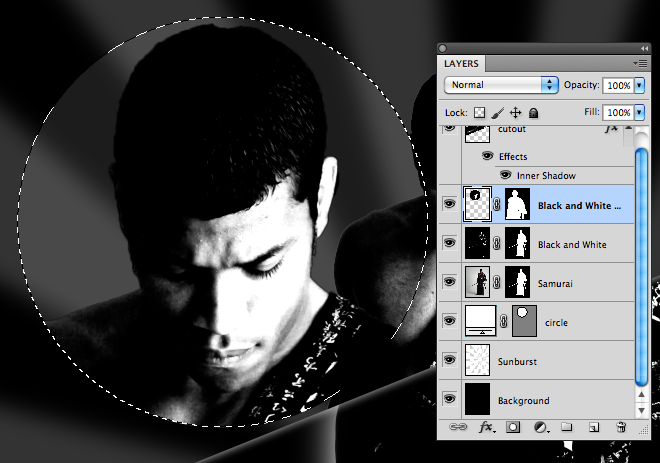Viewport: 660px width, 463px height.
Task: Click the mask link icon on the Samurai layer
Action: [x=497, y=282]
